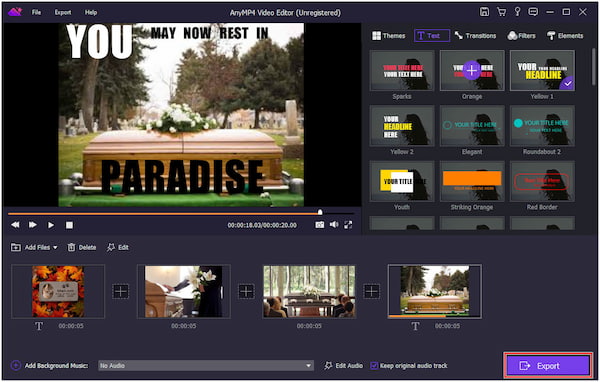Viewport: 600px width, 382px height.
Task: Click the rewind playback button
Action: 15,225
